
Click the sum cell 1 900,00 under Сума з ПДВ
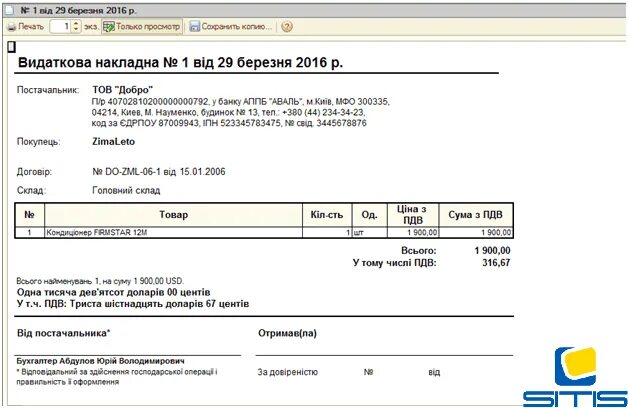476,233
